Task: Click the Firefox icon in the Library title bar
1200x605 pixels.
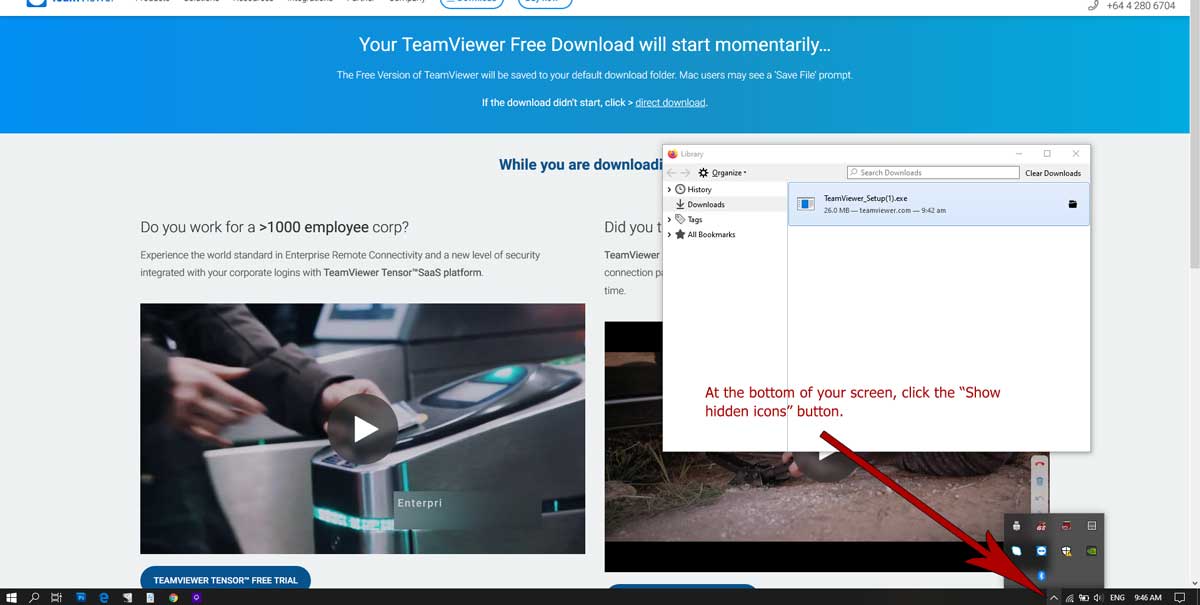Action: point(672,154)
